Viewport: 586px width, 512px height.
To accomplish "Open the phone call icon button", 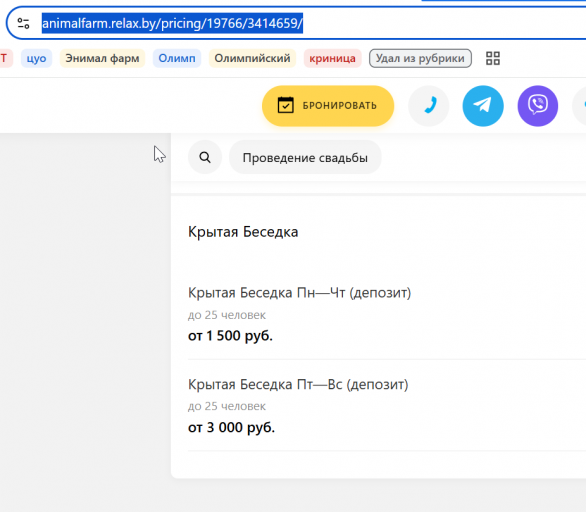I will (429, 106).
